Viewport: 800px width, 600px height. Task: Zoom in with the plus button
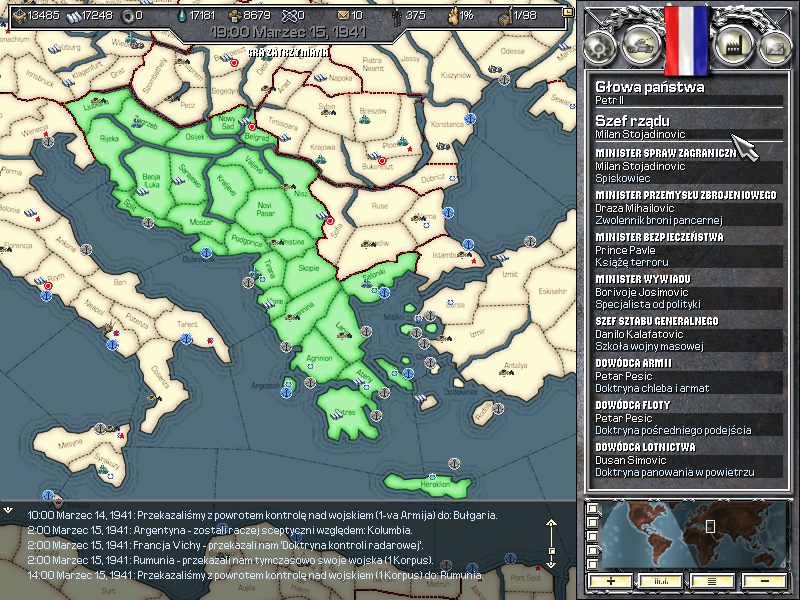610,581
